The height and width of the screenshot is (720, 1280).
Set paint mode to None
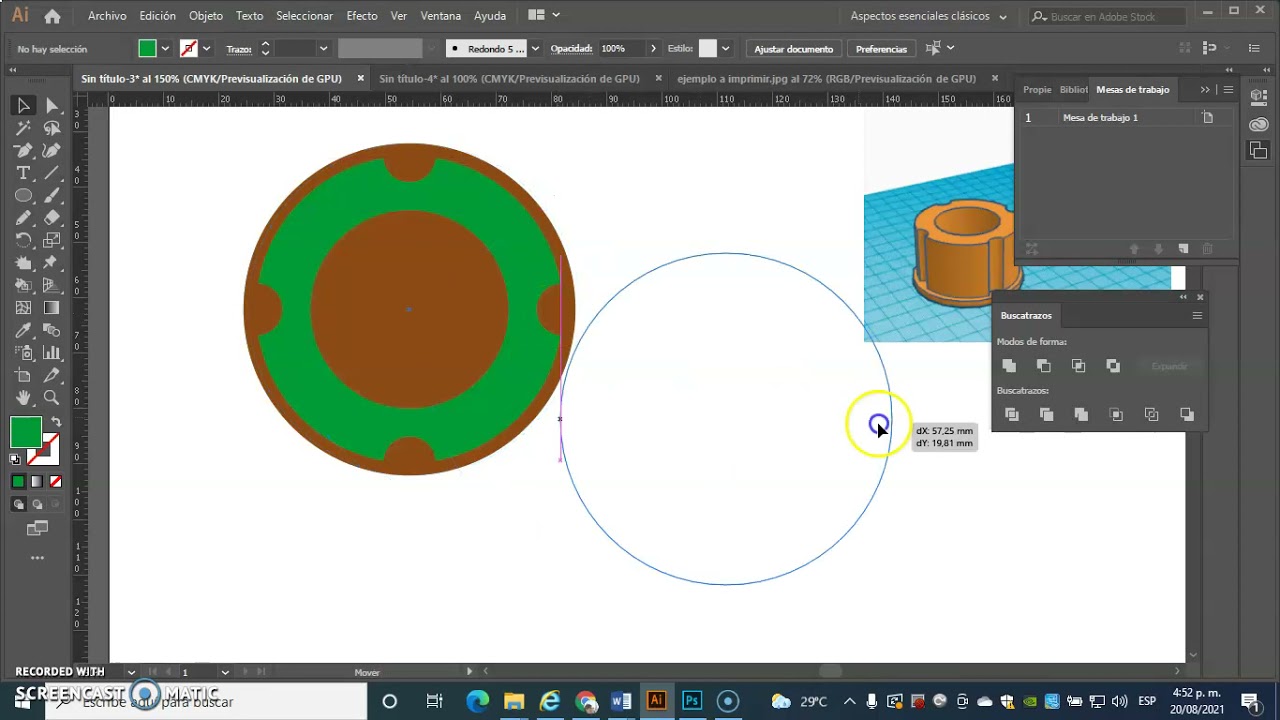click(x=55, y=481)
